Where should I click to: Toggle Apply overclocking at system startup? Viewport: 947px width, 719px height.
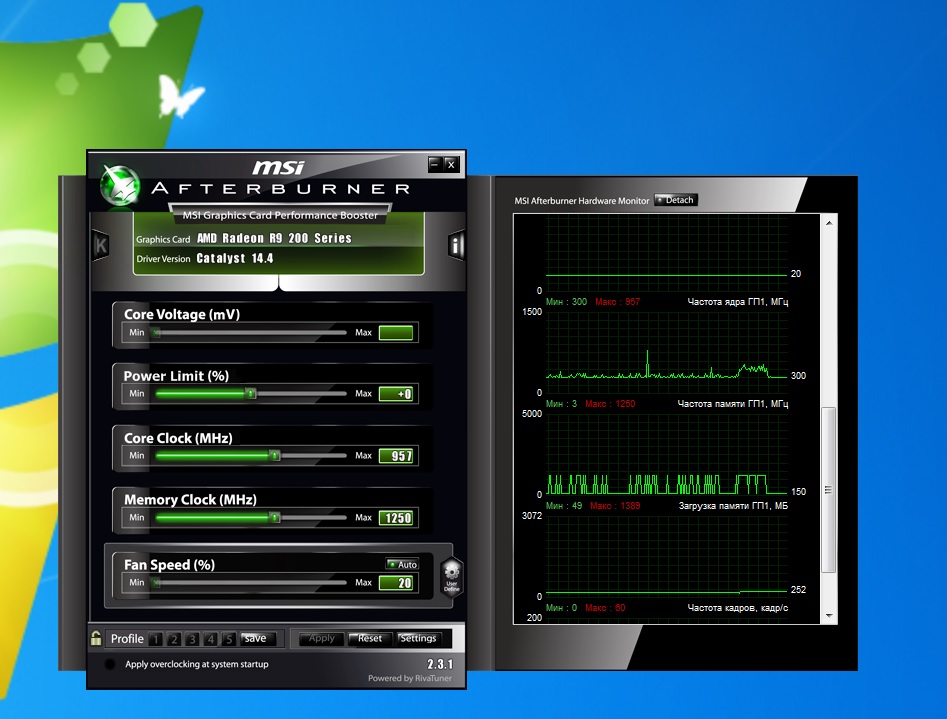pos(110,664)
